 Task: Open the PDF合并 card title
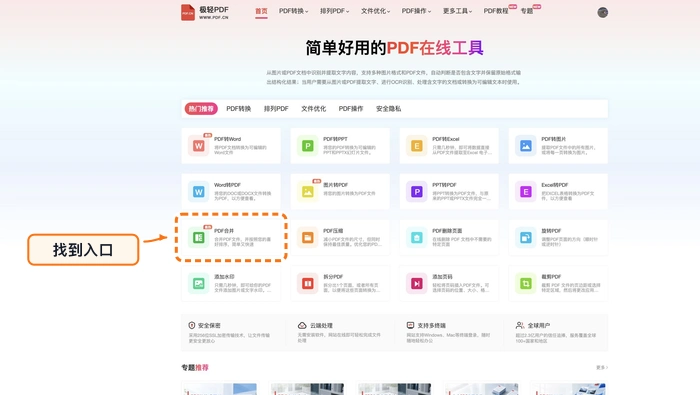click(224, 231)
